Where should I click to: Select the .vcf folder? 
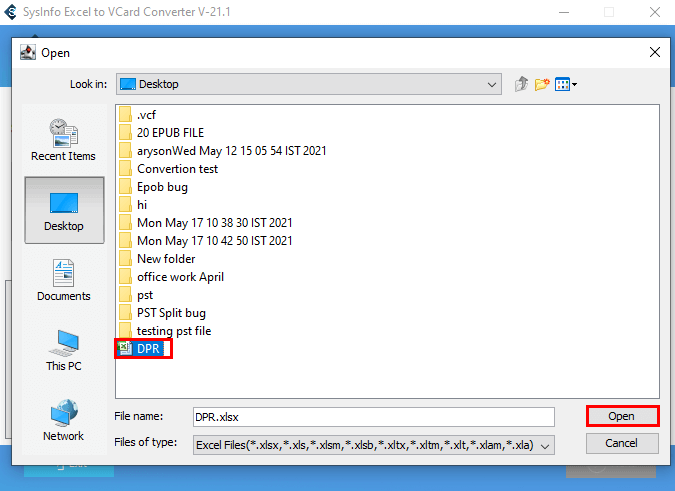coord(138,115)
